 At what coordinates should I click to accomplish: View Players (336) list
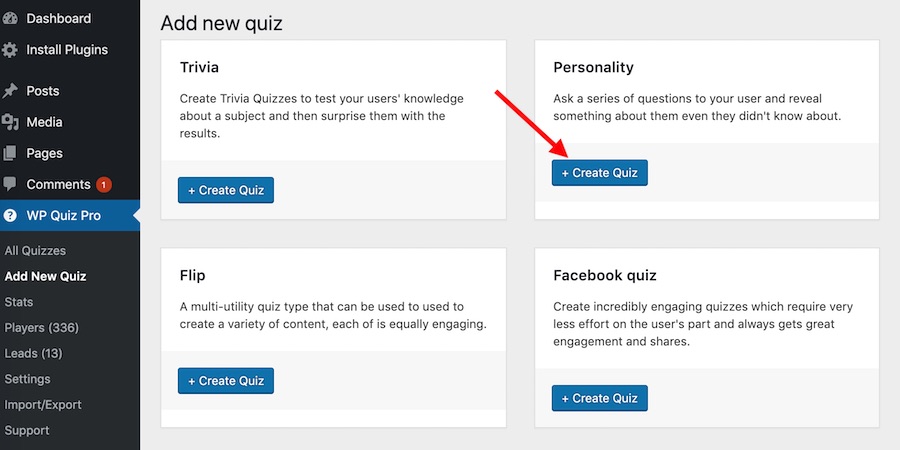point(42,328)
